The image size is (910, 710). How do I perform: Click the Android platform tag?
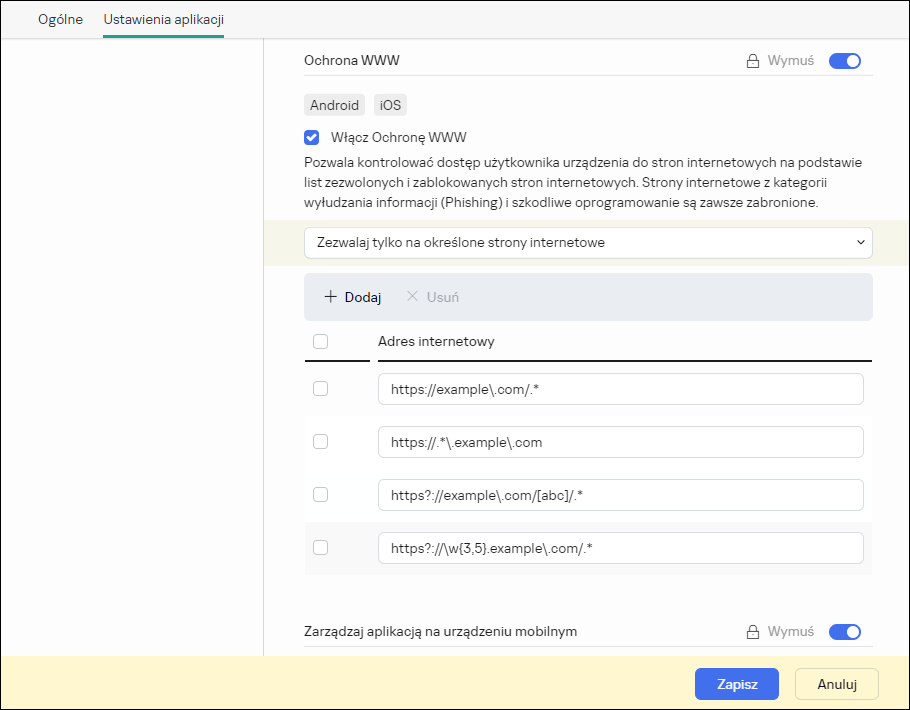pos(334,105)
